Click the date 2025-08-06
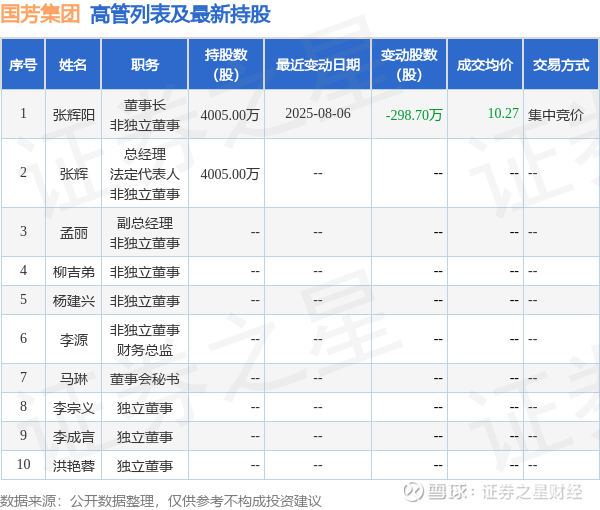600x510 pixels. [318, 113]
